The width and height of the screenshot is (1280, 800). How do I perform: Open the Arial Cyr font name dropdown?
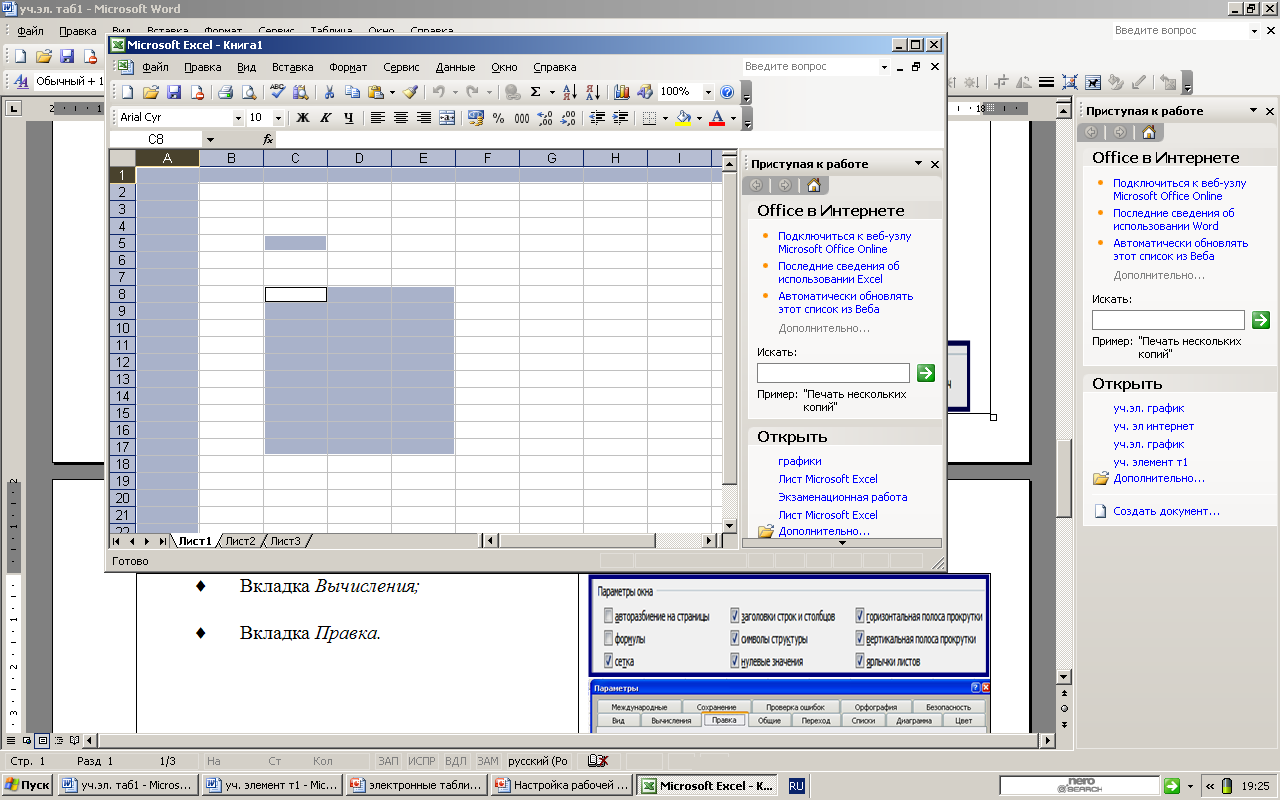point(238,118)
